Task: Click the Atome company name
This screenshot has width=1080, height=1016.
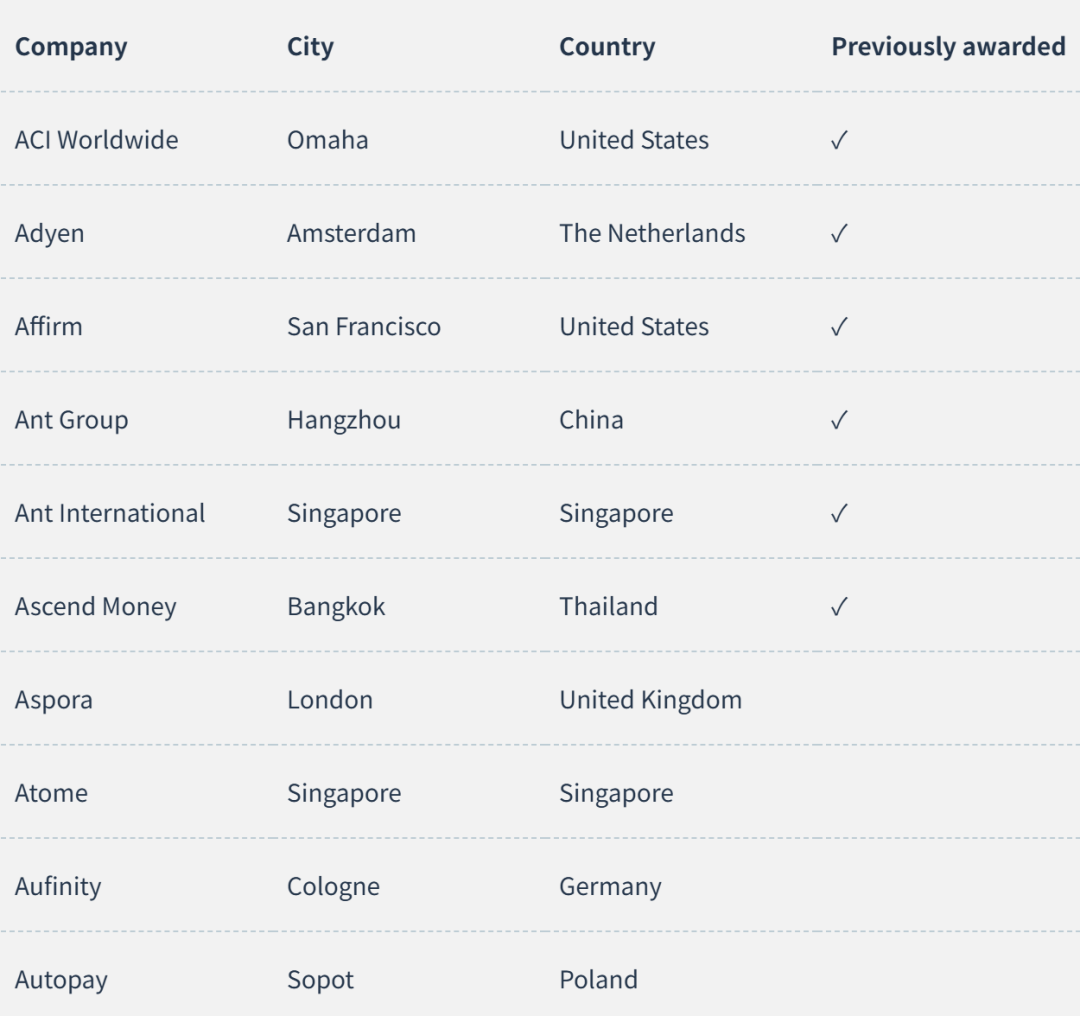Action: pos(51,793)
